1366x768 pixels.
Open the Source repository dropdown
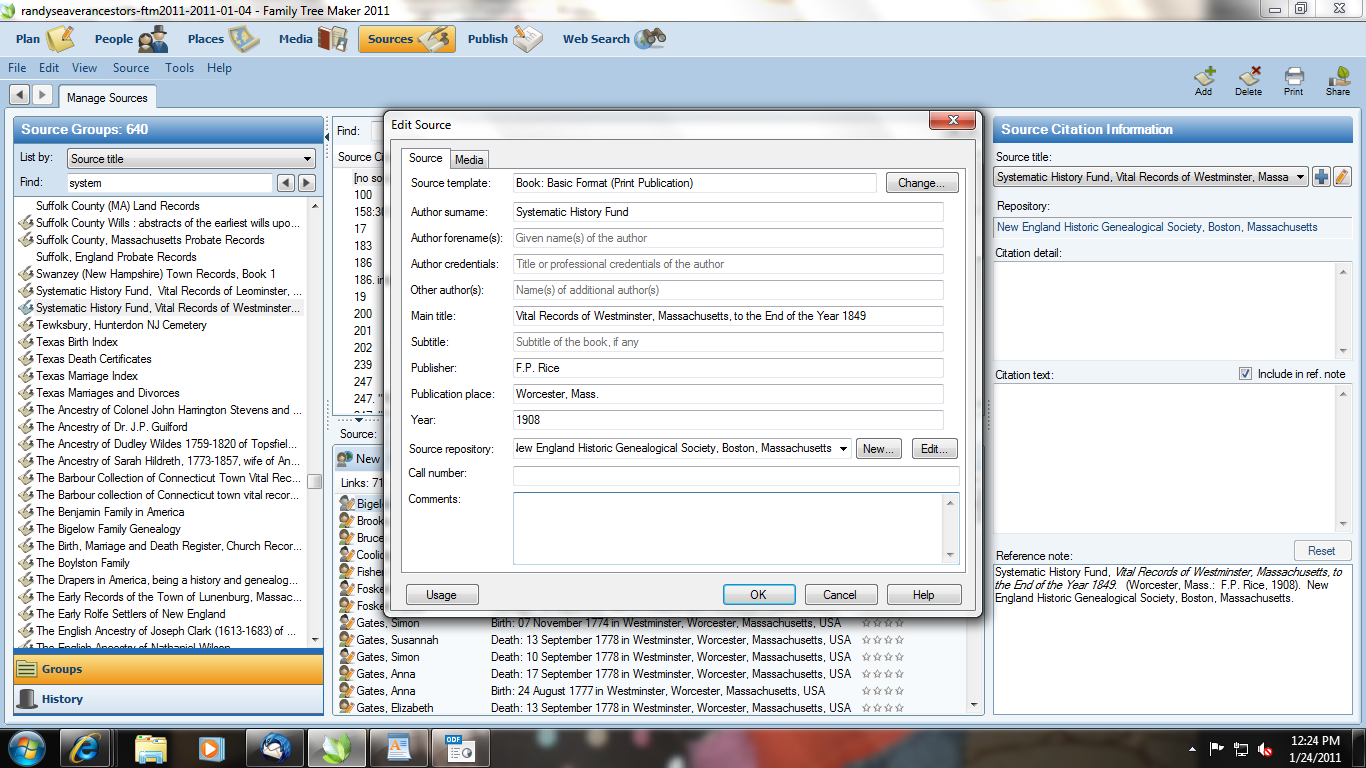click(x=843, y=449)
